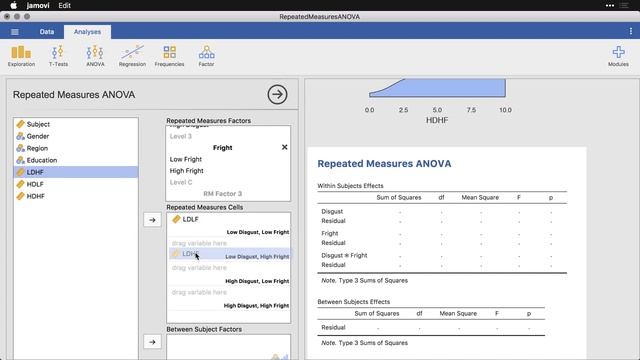640x360 pixels.
Task: Open the hamburger main menu
Action: click(x=15, y=32)
